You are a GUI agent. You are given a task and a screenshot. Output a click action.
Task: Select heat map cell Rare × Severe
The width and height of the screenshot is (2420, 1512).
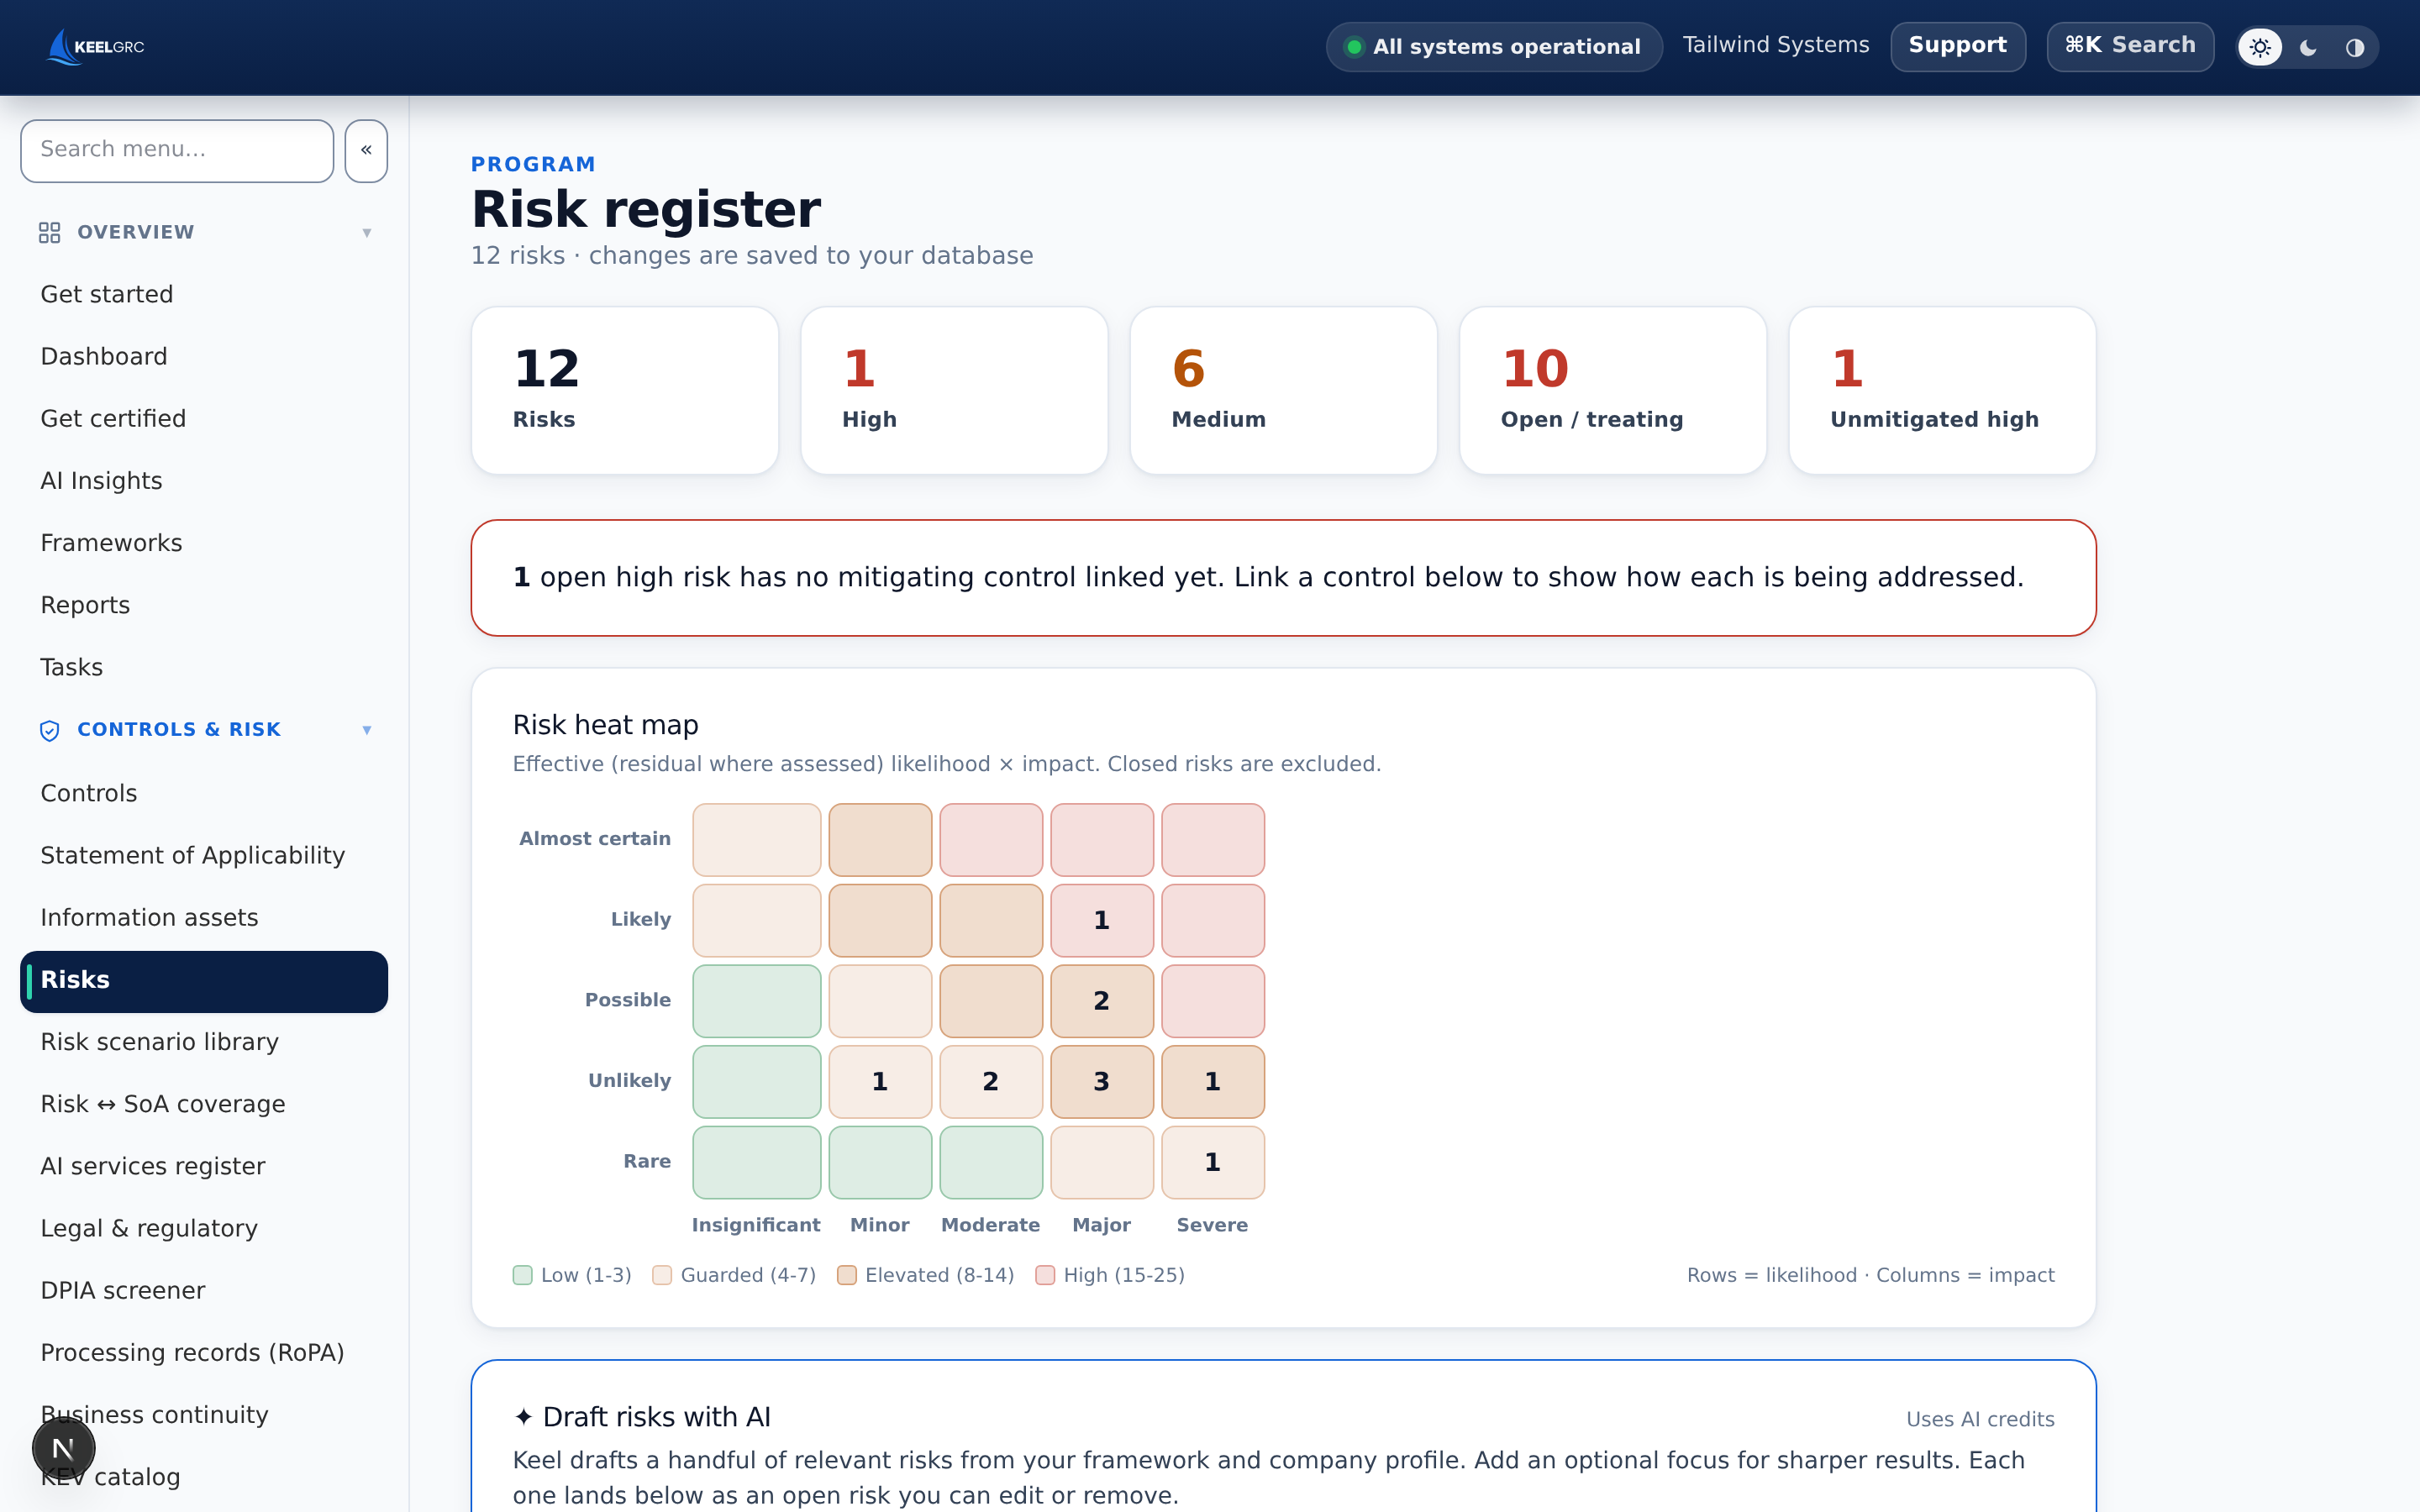(x=1212, y=1162)
